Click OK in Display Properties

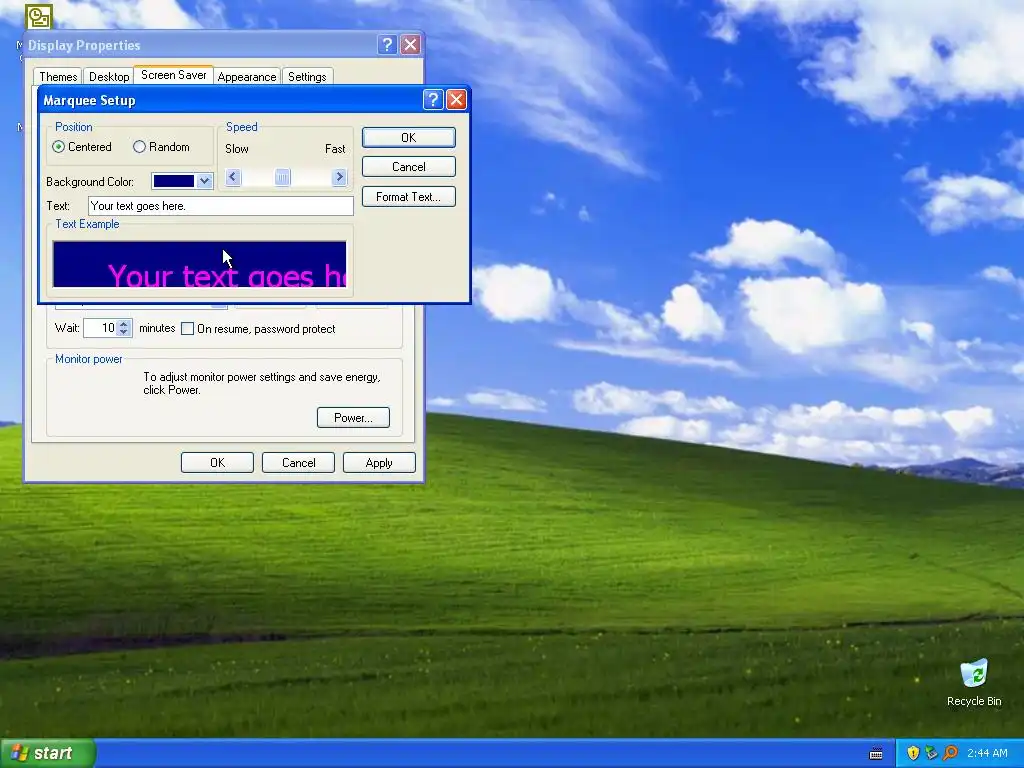217,462
